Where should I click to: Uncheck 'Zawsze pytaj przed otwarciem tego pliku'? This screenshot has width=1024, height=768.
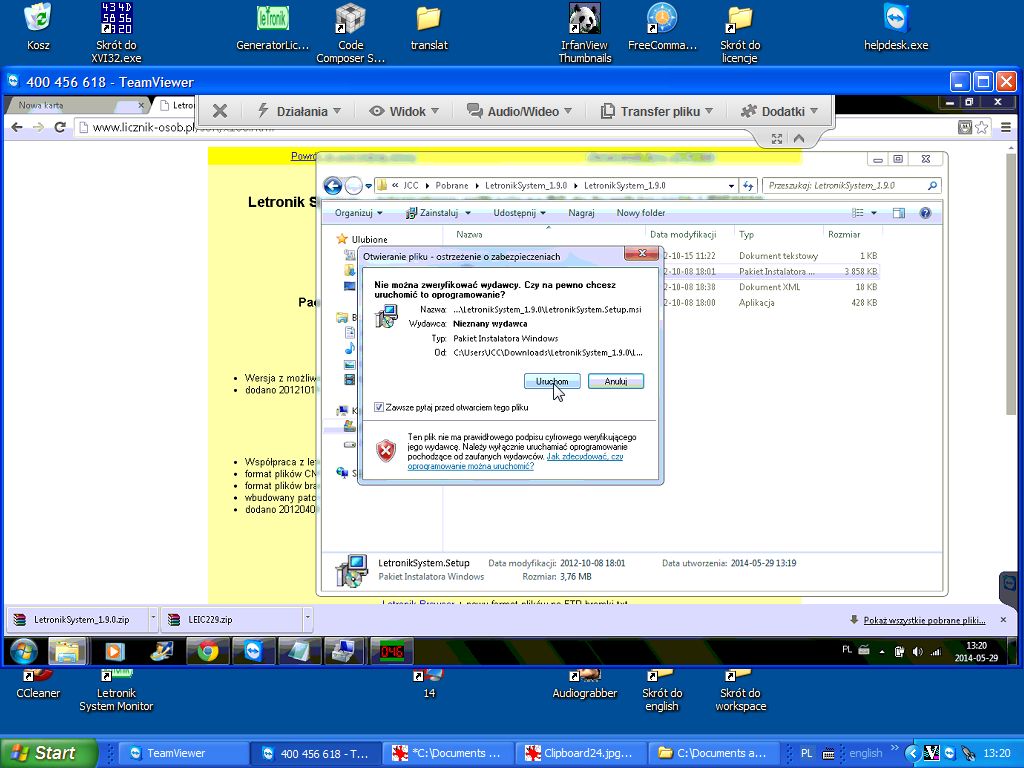pos(379,407)
